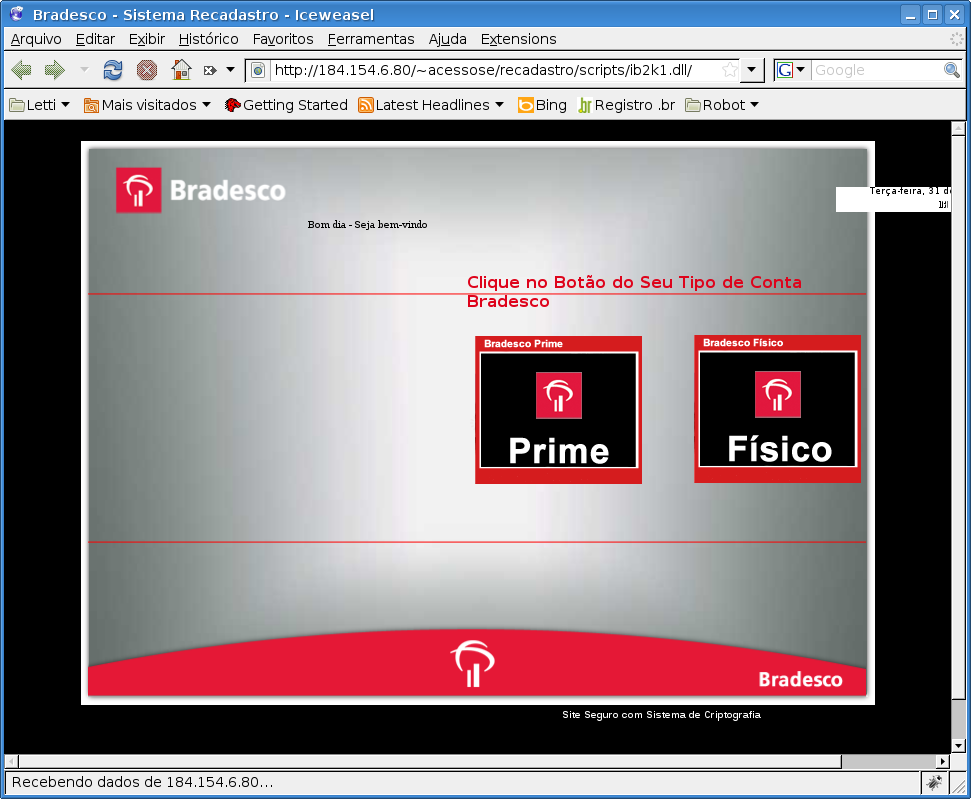
Task: Bookmark this page with the star icon
Action: 730,70
